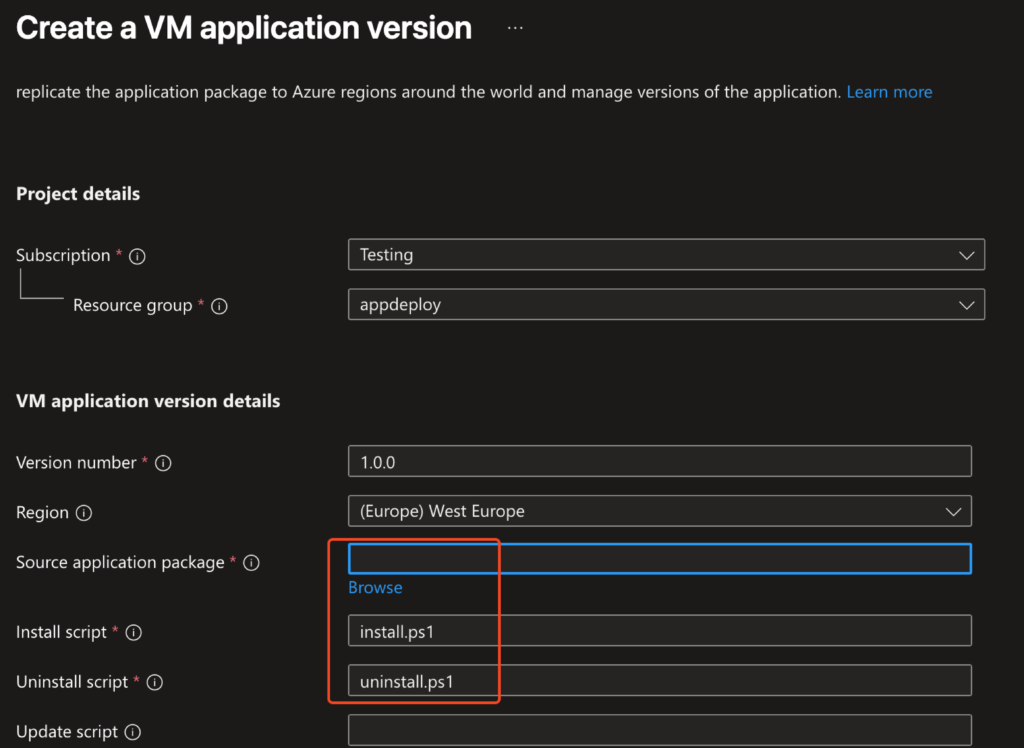Screen dimensions: 1024x748
Task: Click the info icon next to Subscription
Action: [x=138, y=256]
